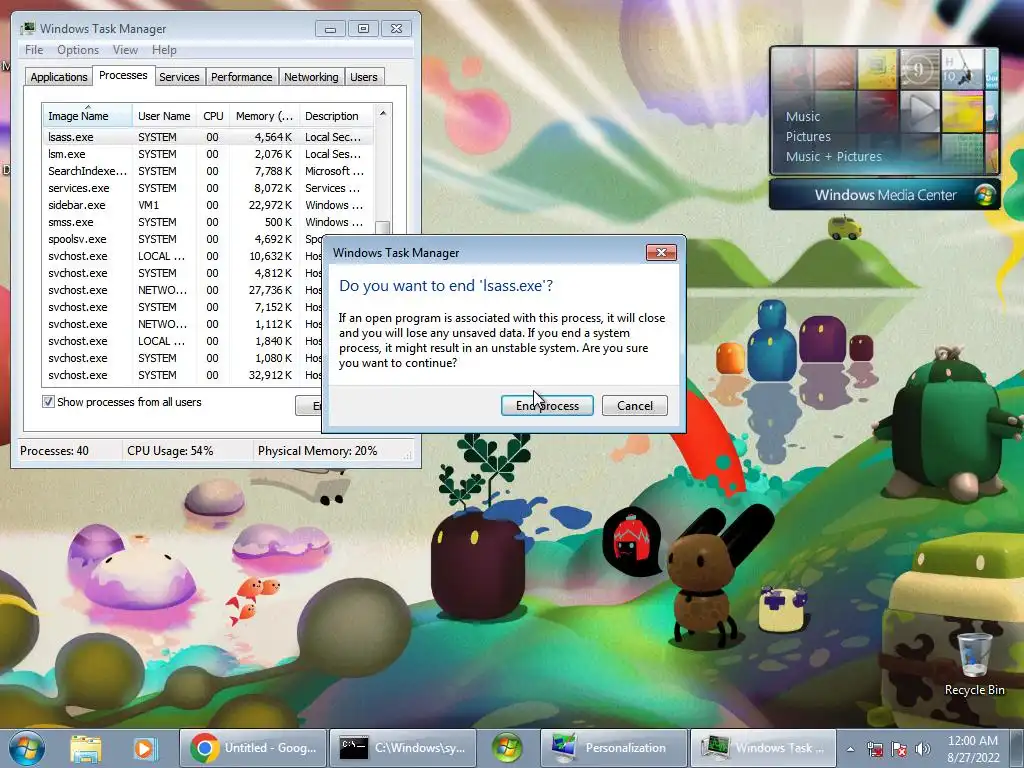The width and height of the screenshot is (1024, 768).
Task: Click the Windows Task Manager taskbar button
Action: pos(763,748)
